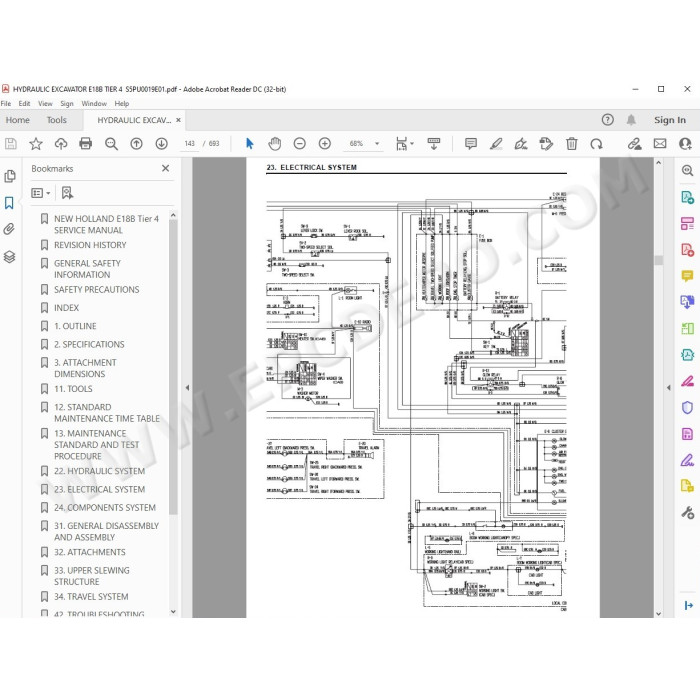Click the scrolling mode toolbar icon
Image resolution: width=700 pixels, height=700 pixels.
(x=433, y=144)
